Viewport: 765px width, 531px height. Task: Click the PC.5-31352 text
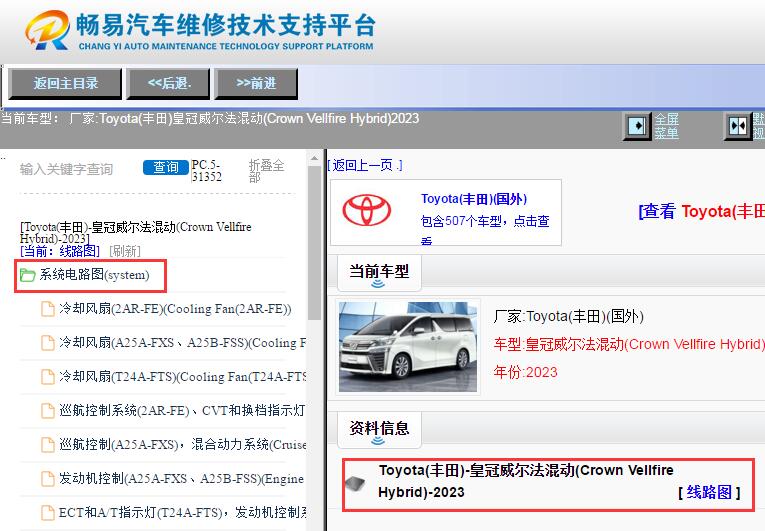click(x=206, y=171)
